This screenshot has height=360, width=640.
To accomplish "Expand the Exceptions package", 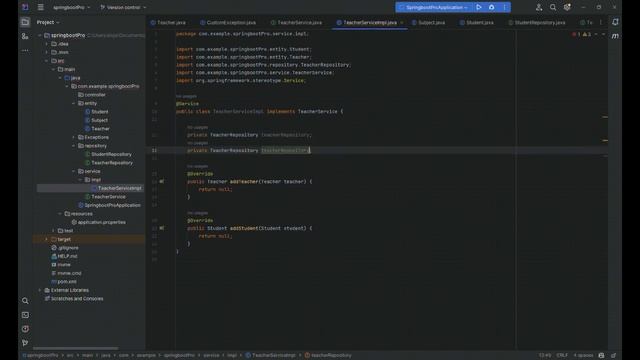I will (74, 137).
